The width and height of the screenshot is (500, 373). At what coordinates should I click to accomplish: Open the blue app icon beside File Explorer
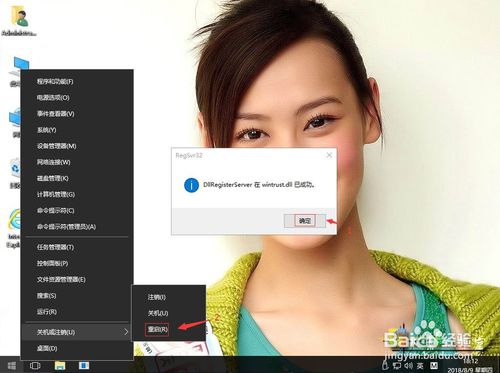[84, 366]
